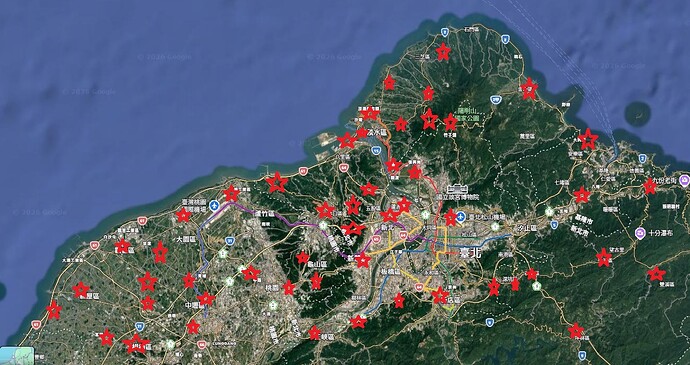The width and height of the screenshot is (690, 365).
Task: Select the green highway shield below 七堵區
Action: tap(549, 212)
